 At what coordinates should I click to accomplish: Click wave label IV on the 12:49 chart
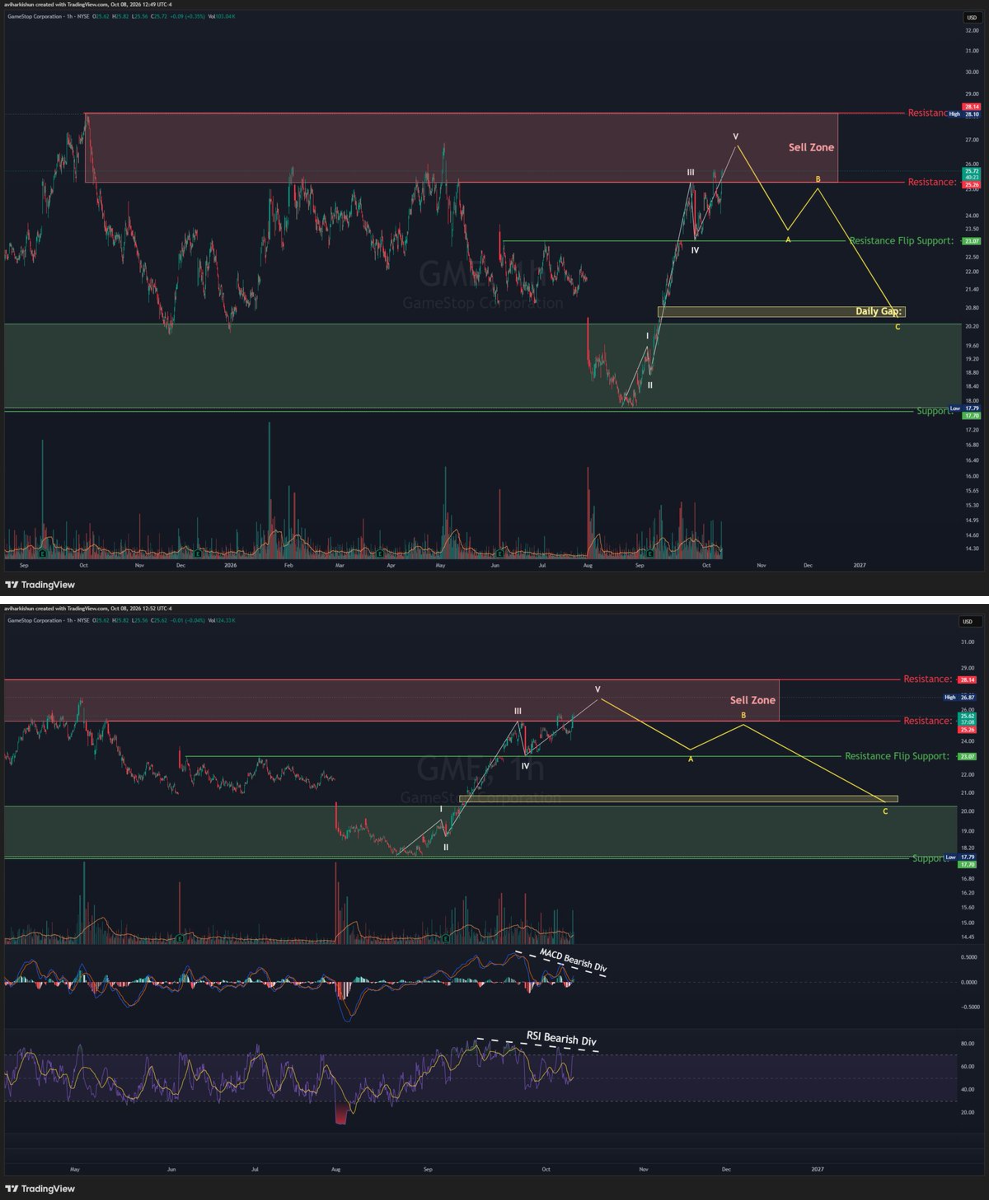[694, 250]
